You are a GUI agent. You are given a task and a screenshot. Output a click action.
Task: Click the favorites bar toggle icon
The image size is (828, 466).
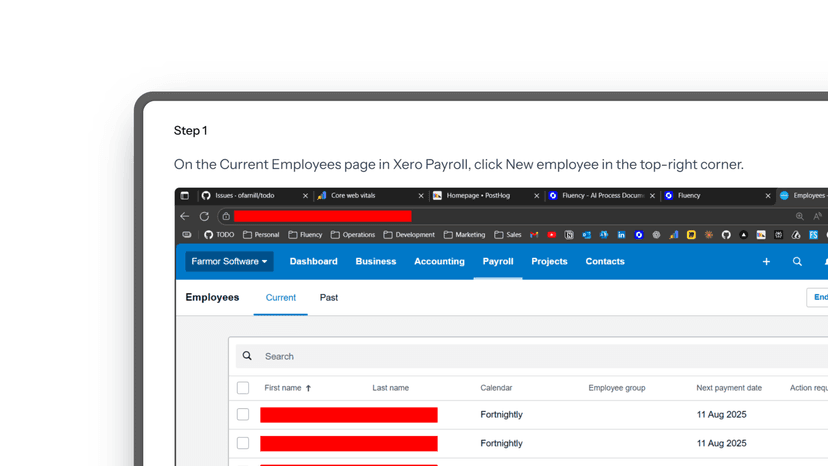point(187,235)
